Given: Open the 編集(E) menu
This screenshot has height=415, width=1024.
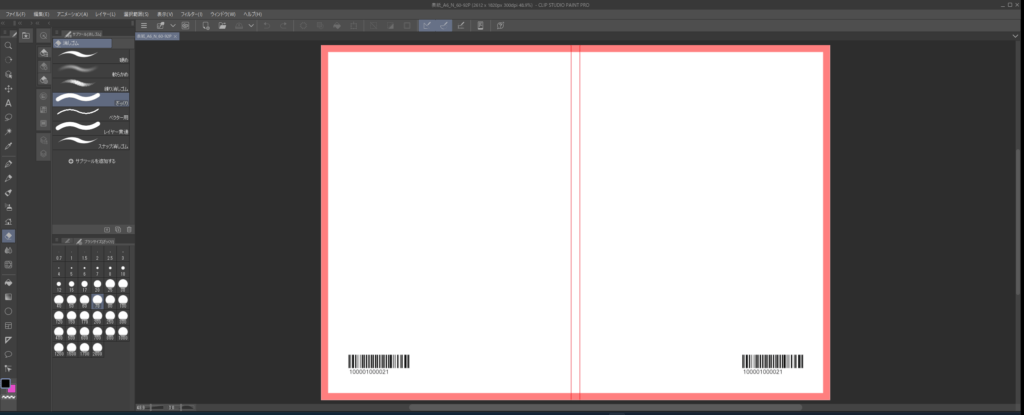Looking at the screenshot, I should 41,14.
